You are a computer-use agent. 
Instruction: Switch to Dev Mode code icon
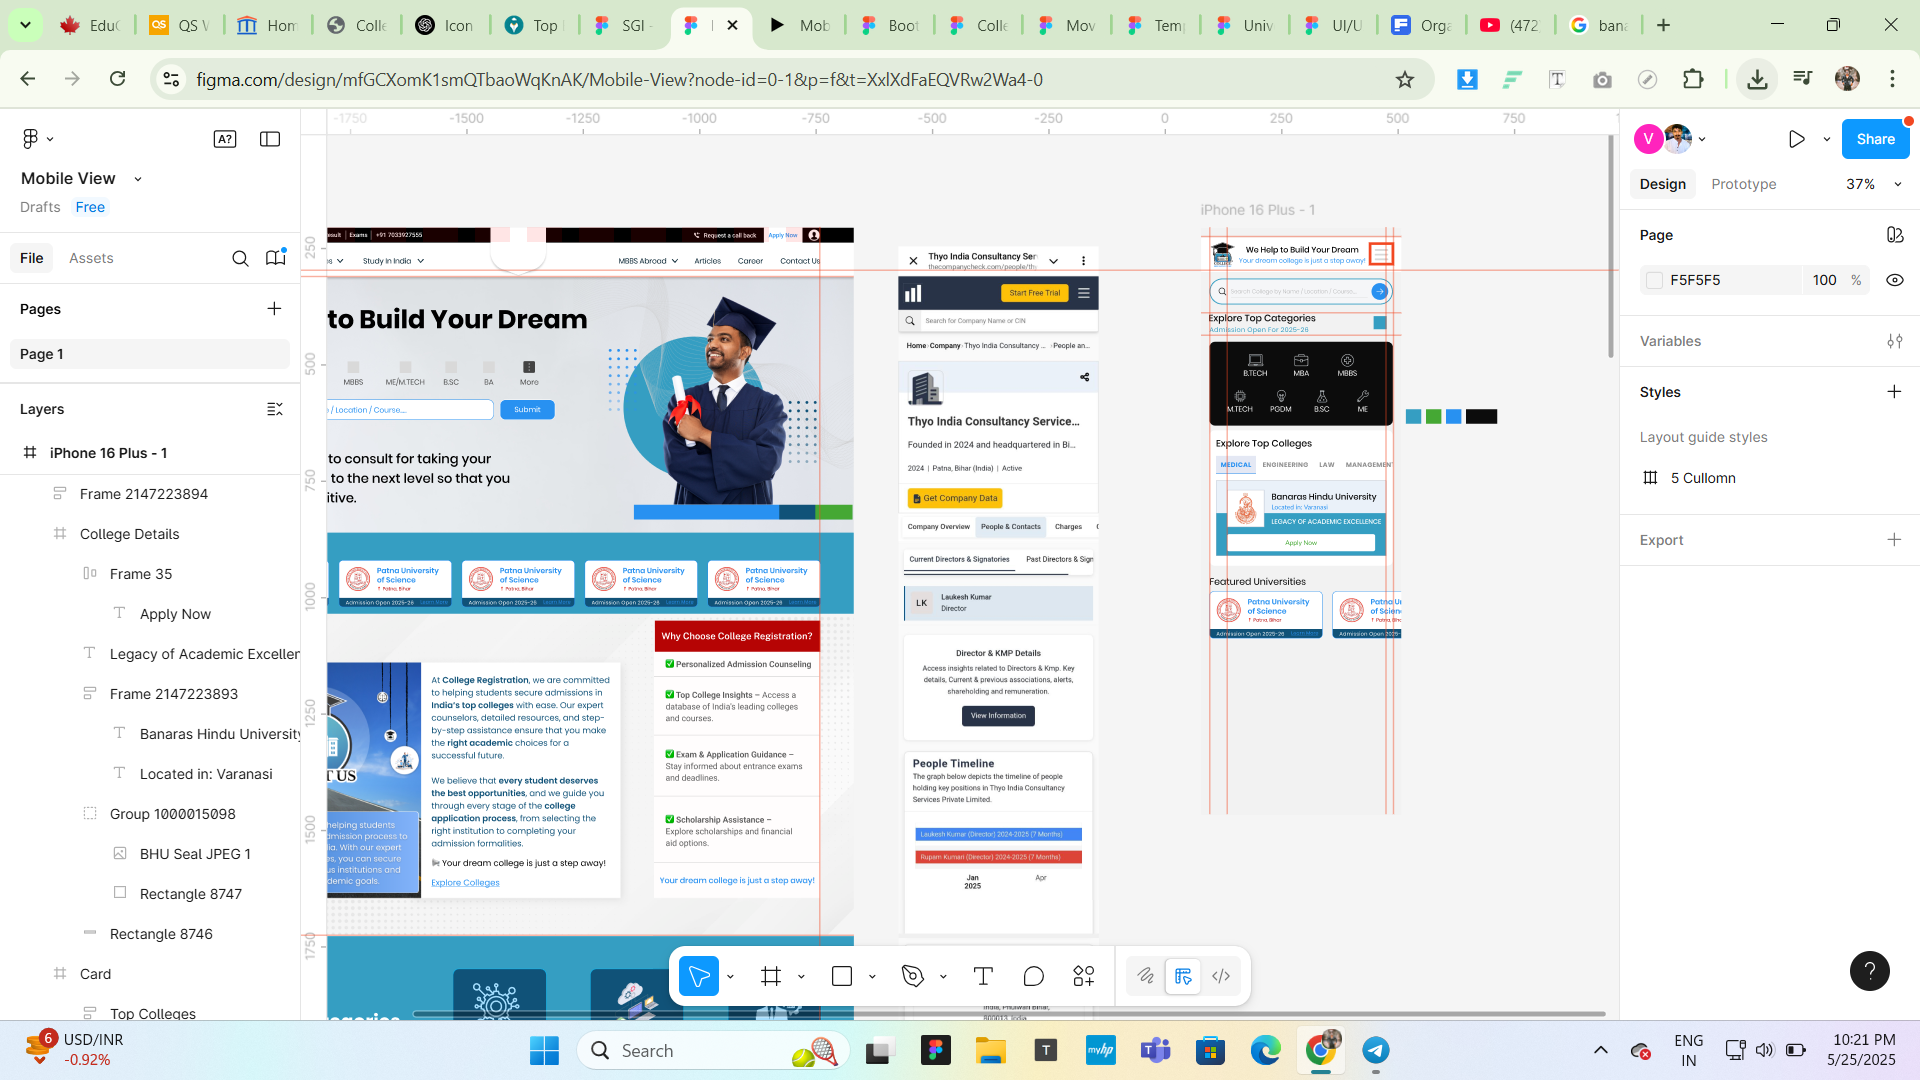pos(1221,976)
